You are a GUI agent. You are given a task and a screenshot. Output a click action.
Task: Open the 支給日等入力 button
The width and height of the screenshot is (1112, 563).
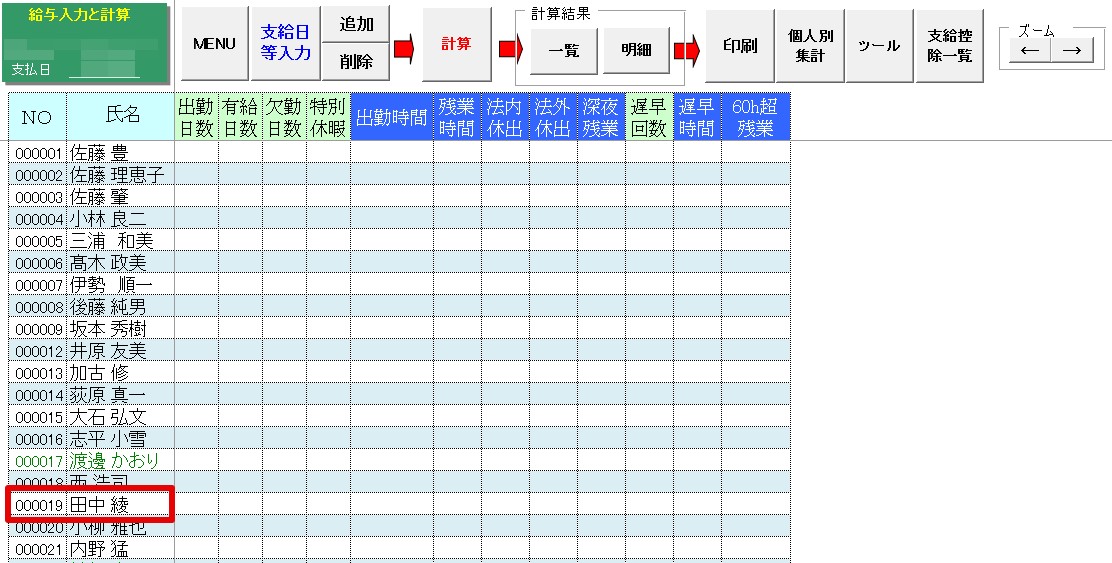(x=286, y=44)
